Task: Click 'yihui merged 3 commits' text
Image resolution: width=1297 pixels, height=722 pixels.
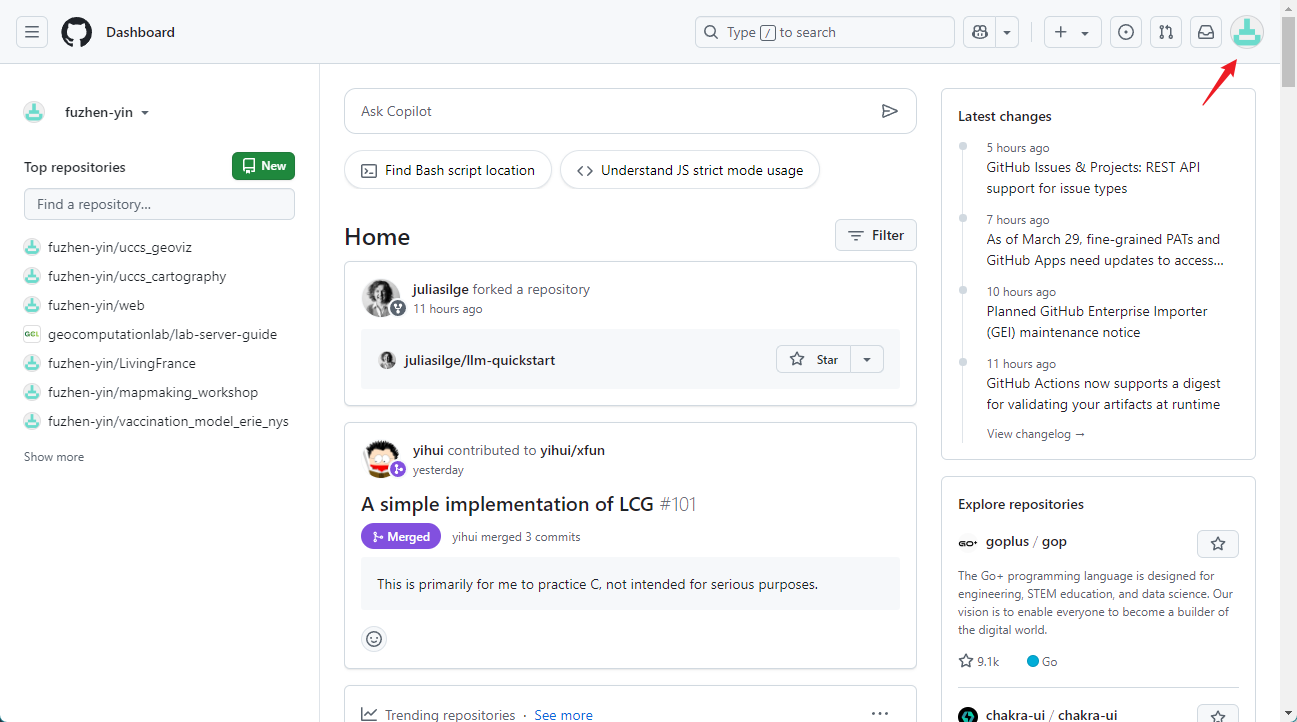Action: click(516, 537)
